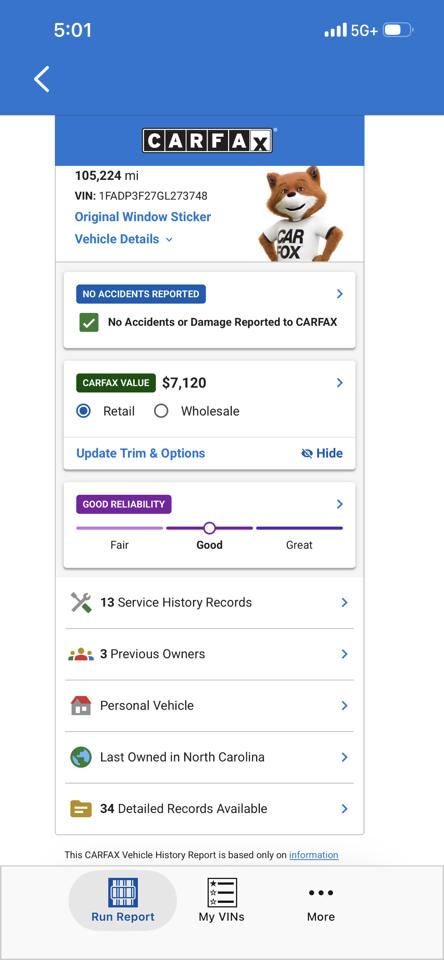Select the Retail radio button

(x=83, y=411)
